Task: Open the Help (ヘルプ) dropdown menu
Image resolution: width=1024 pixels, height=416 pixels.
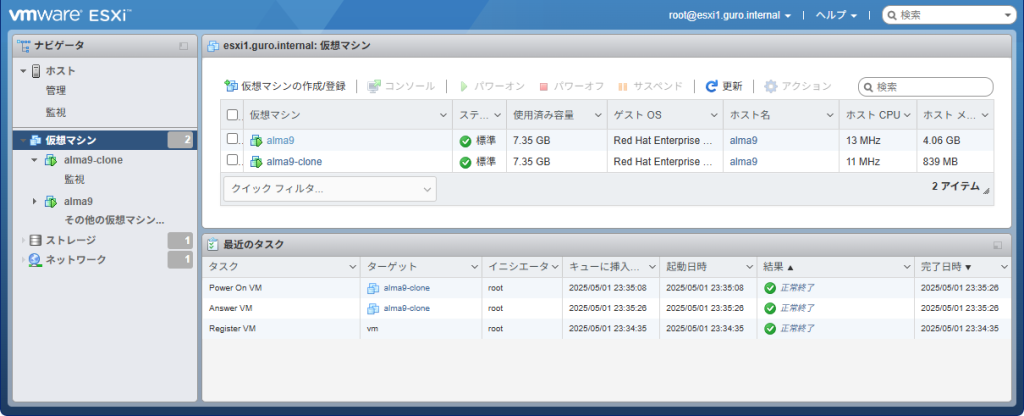Action: click(x=837, y=15)
